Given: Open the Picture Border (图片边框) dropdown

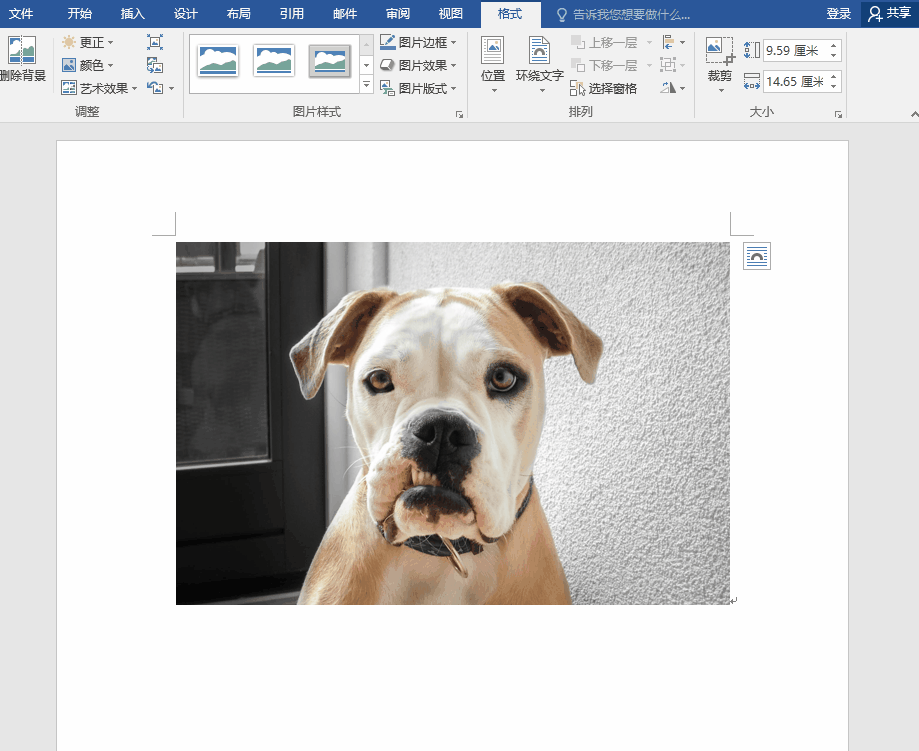Looking at the screenshot, I should pos(418,42).
